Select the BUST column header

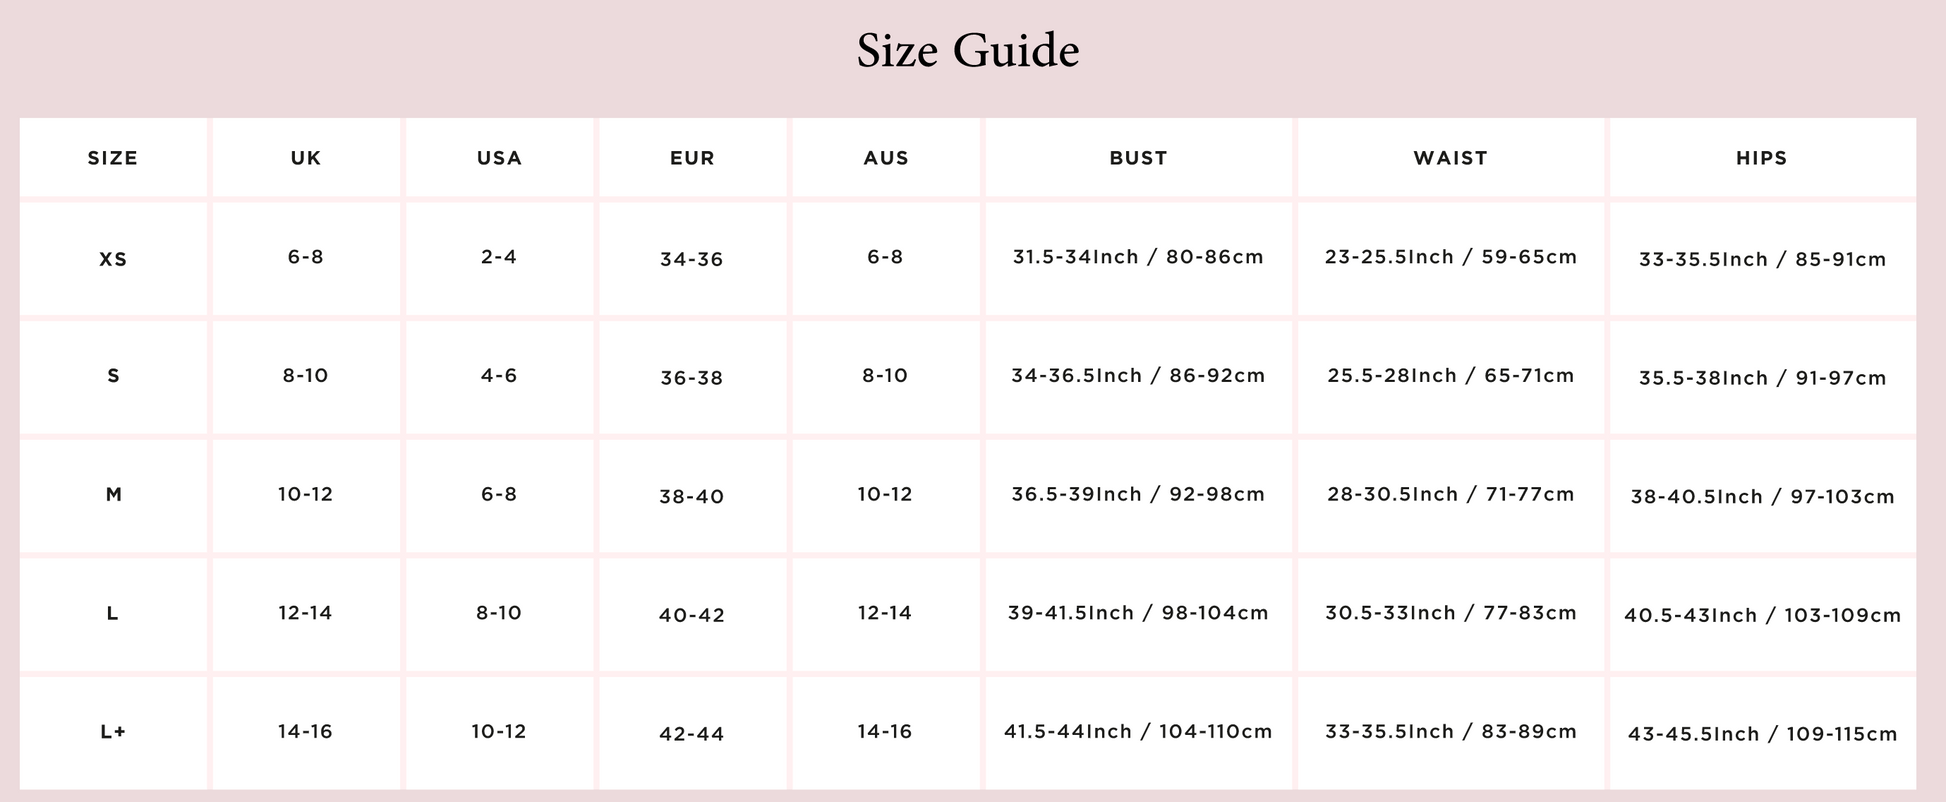[x=1138, y=158]
